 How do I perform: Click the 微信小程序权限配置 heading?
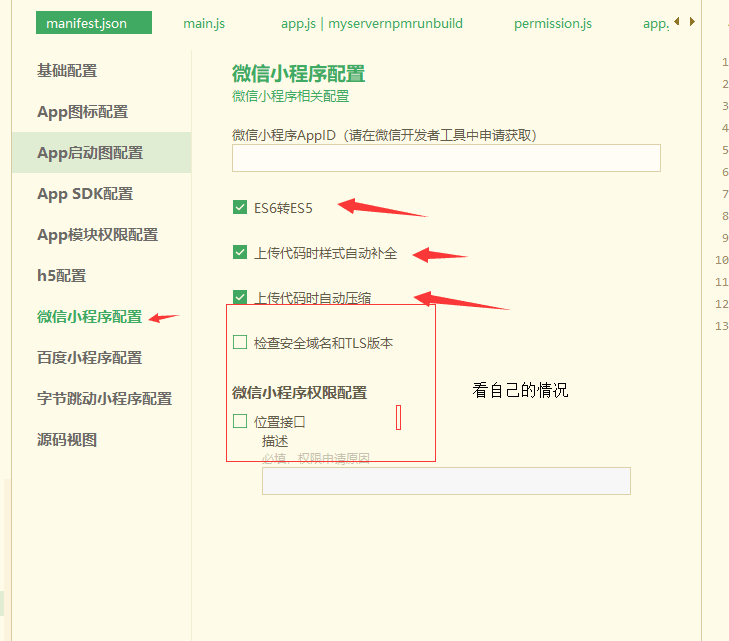click(x=299, y=393)
